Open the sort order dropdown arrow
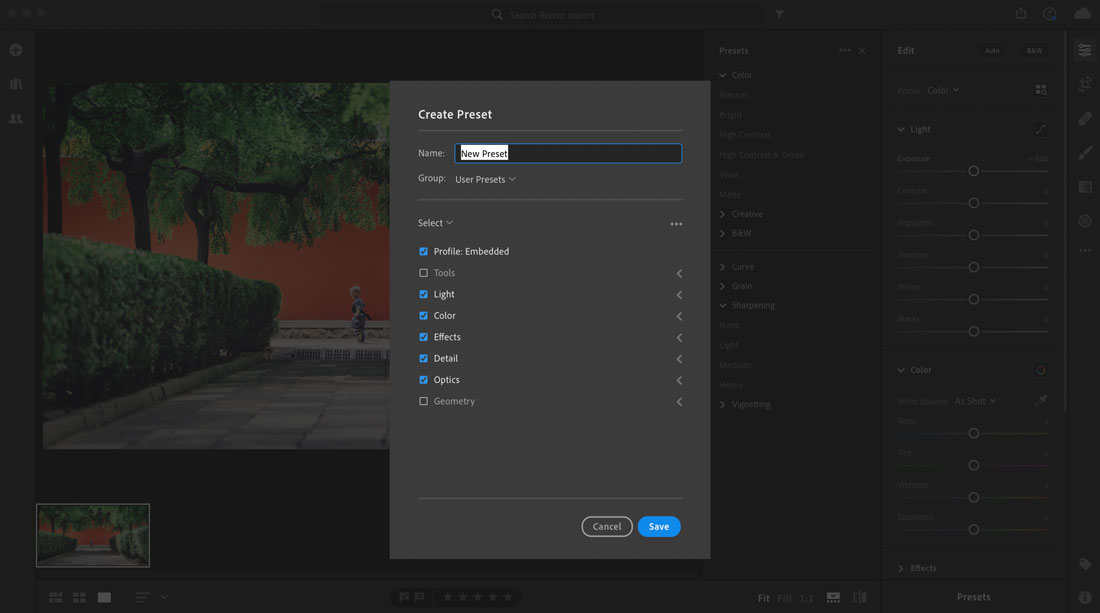Viewport: 1100px width, 613px height. 164,598
